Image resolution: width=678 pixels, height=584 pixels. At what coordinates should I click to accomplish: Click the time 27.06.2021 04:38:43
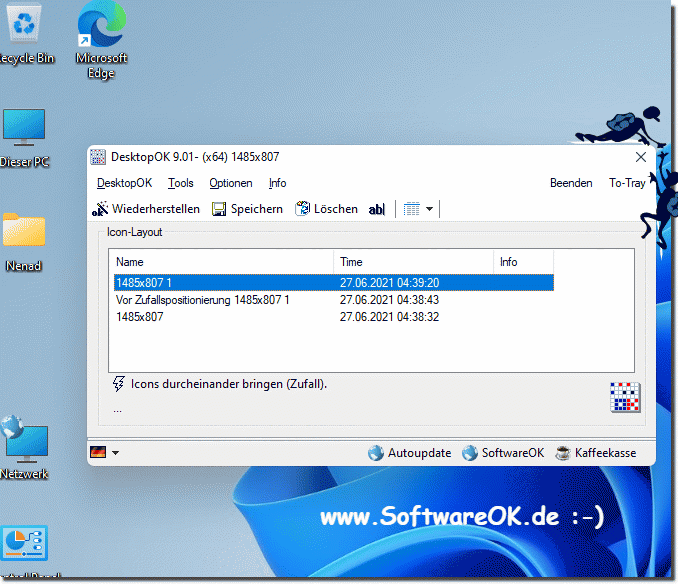pos(389,300)
